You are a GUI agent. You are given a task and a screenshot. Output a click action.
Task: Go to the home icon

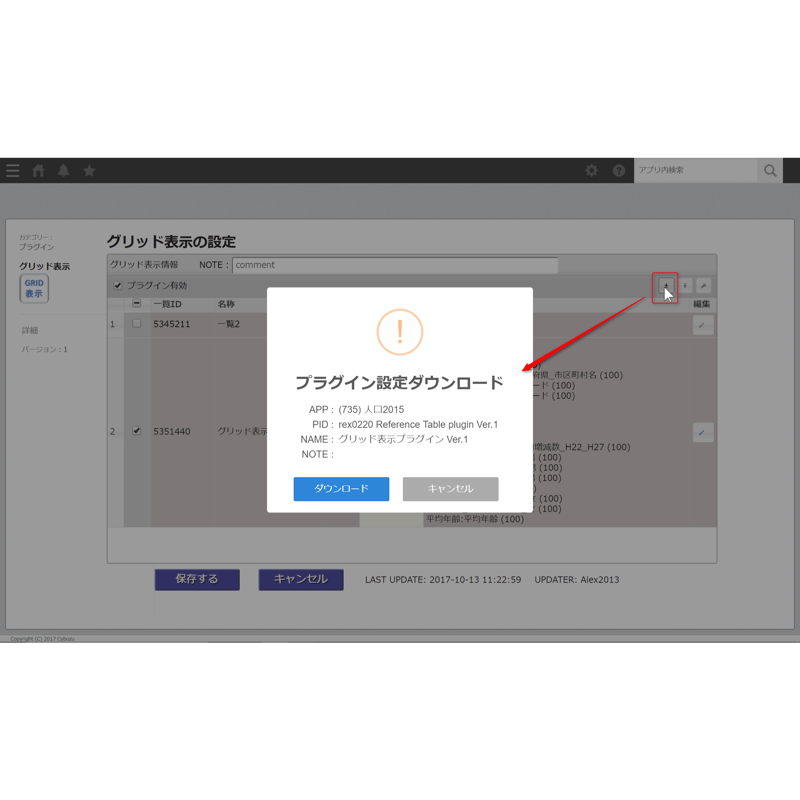click(38, 170)
